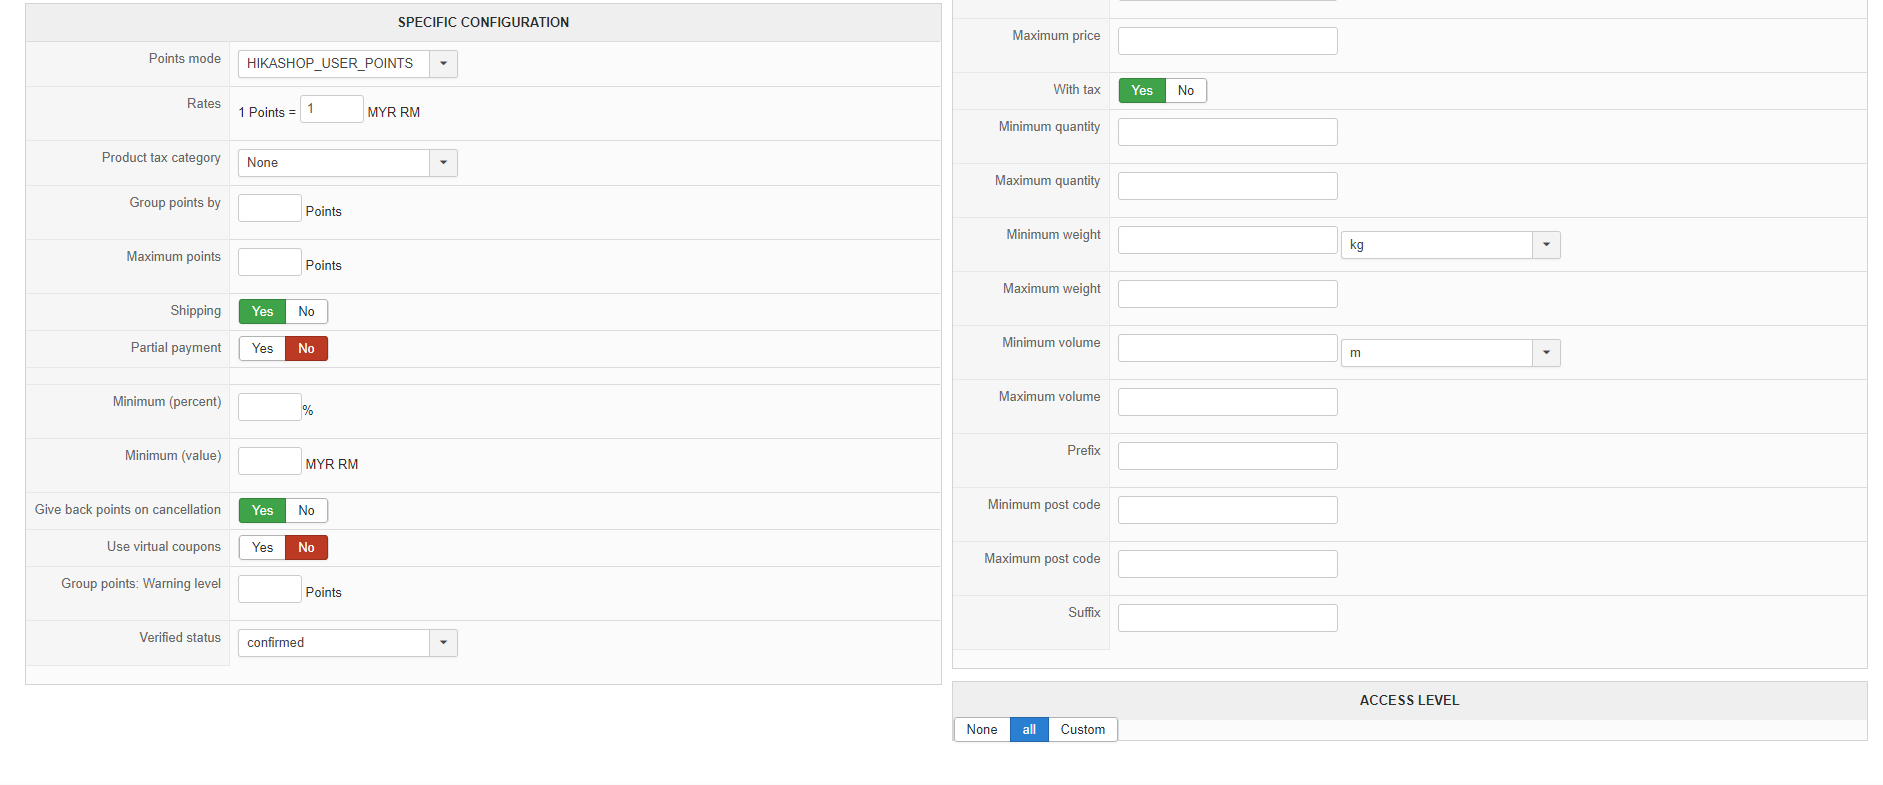The width and height of the screenshot is (1883, 785).
Task: Click the Maximum price input field
Action: click(x=1227, y=41)
